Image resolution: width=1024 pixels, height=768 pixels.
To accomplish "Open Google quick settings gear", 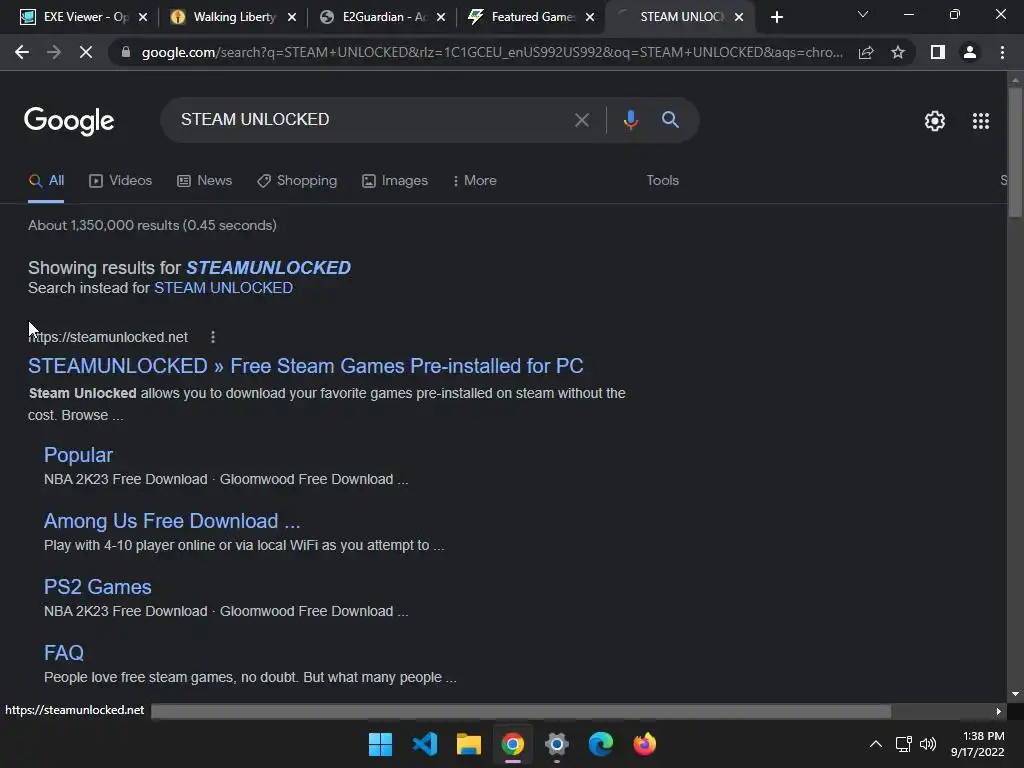I will [935, 121].
